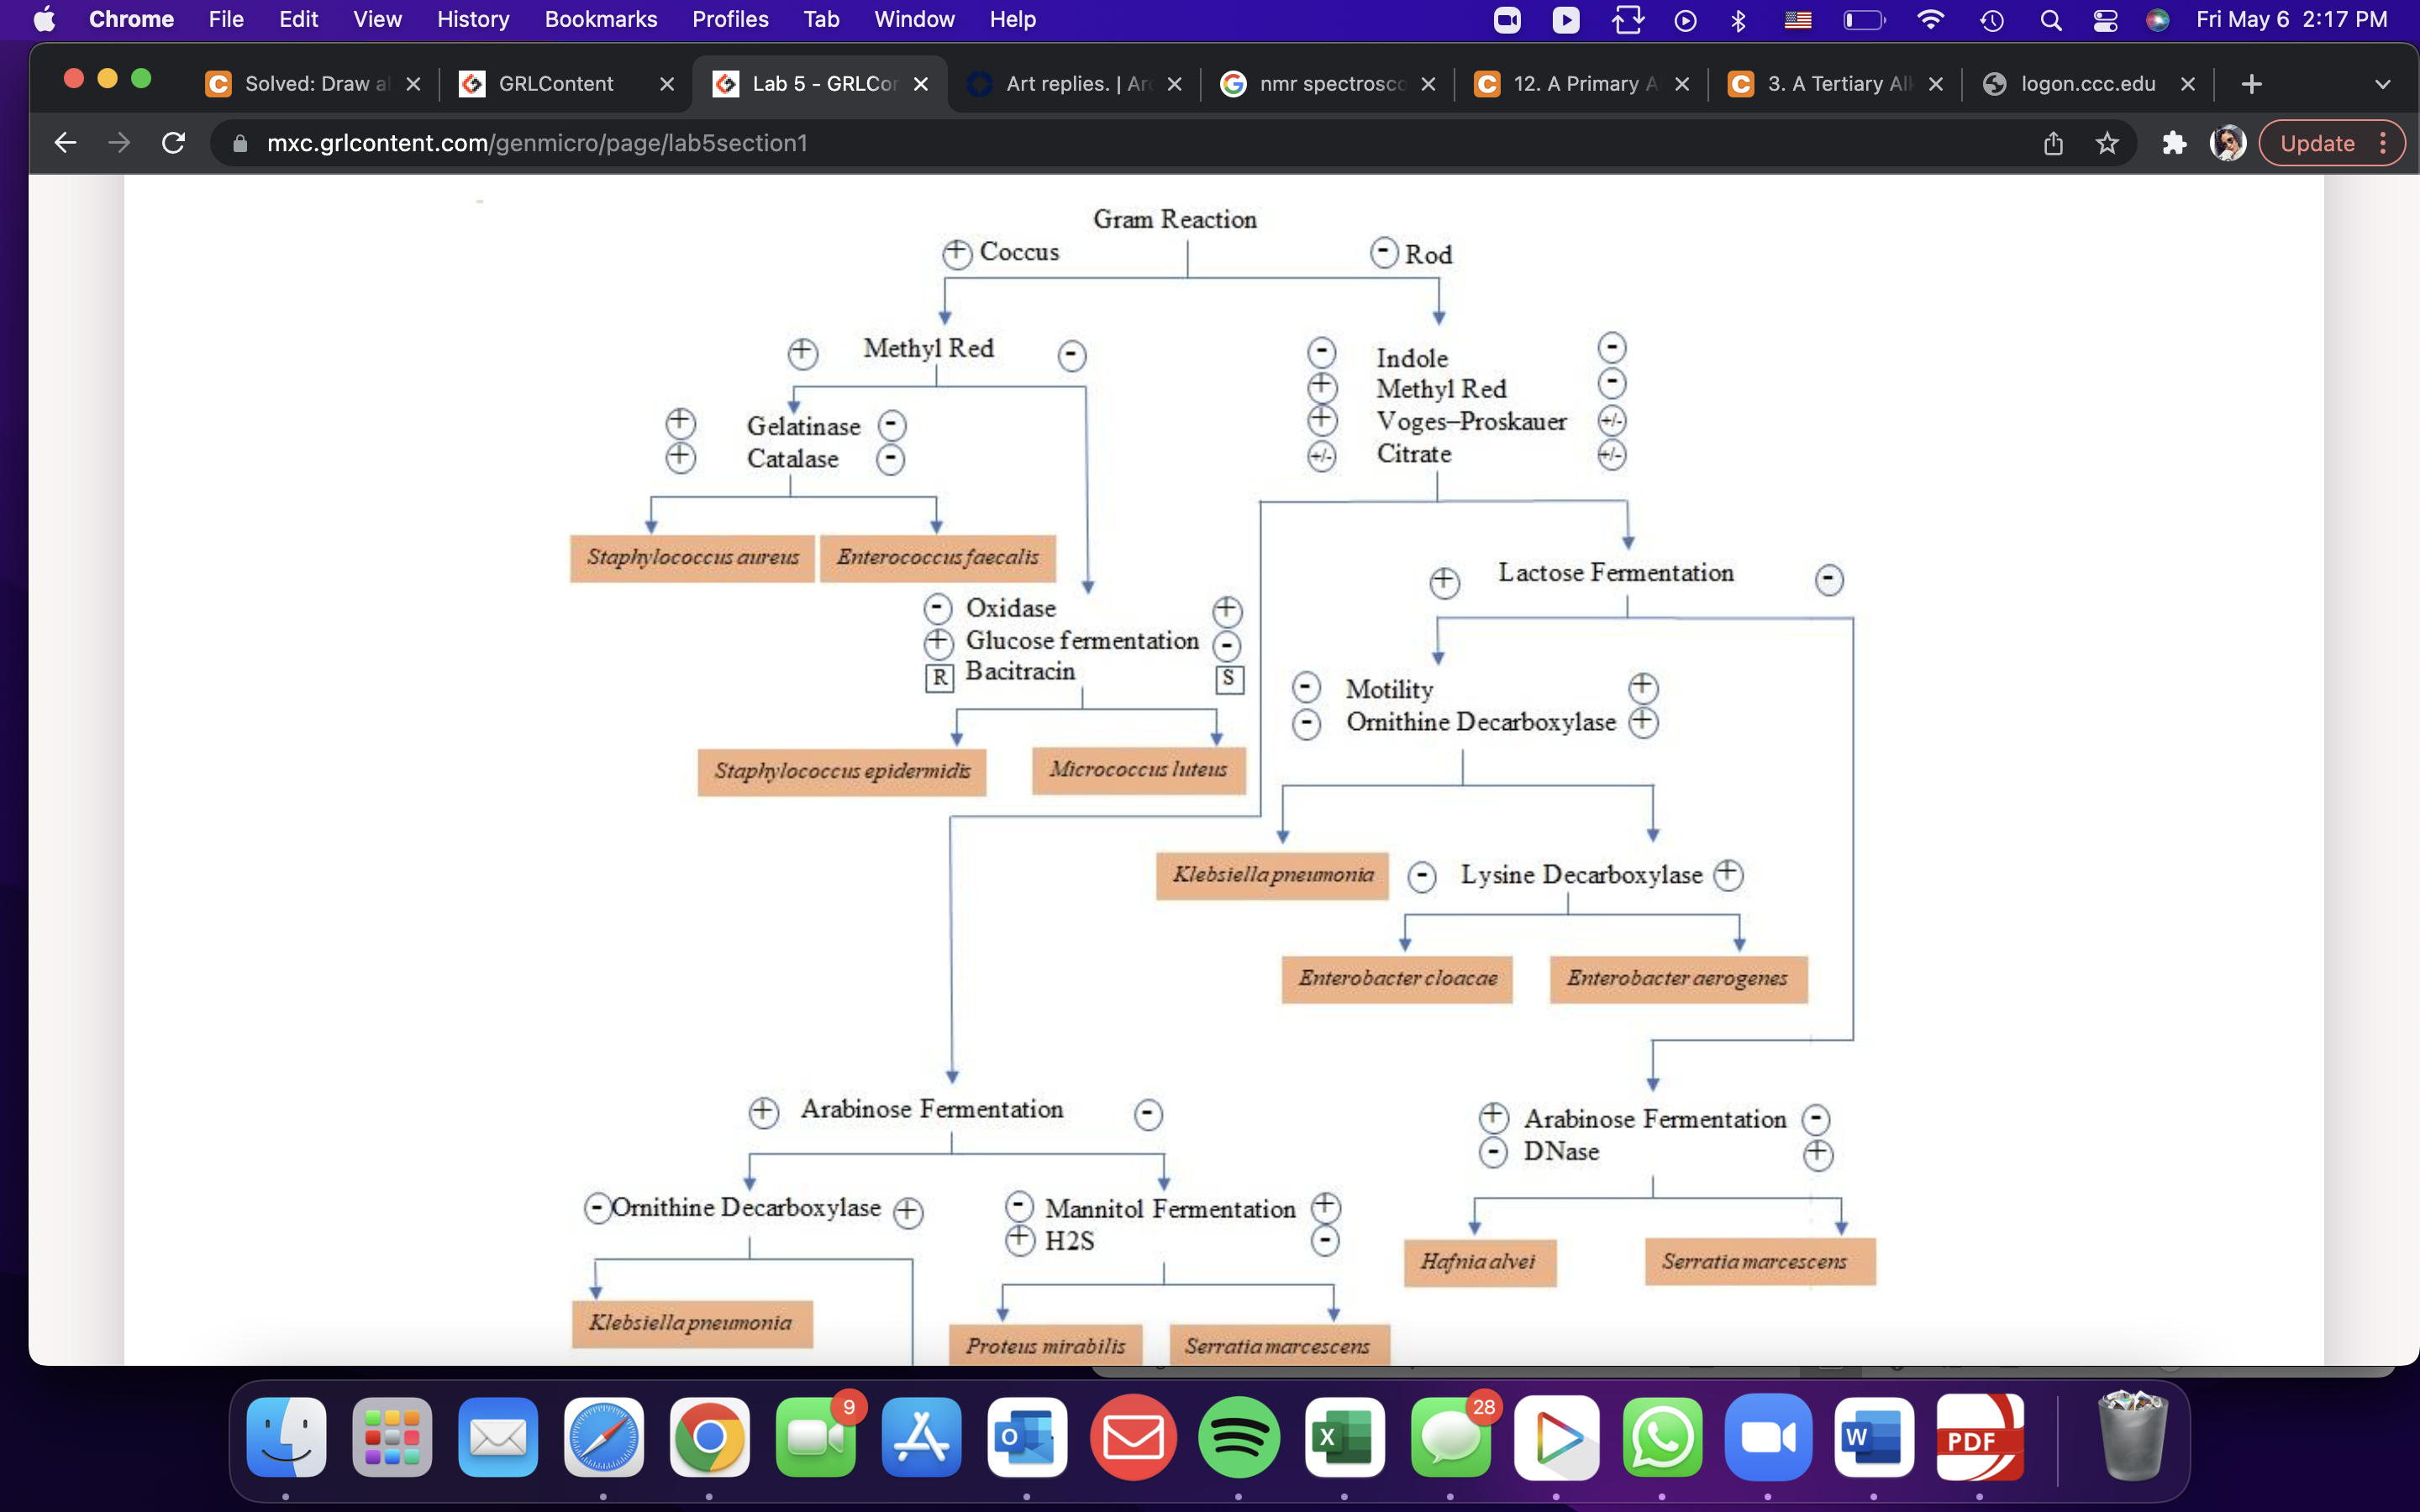Click the forward navigation arrow
Image resolution: width=2420 pixels, height=1512 pixels.
click(x=119, y=143)
